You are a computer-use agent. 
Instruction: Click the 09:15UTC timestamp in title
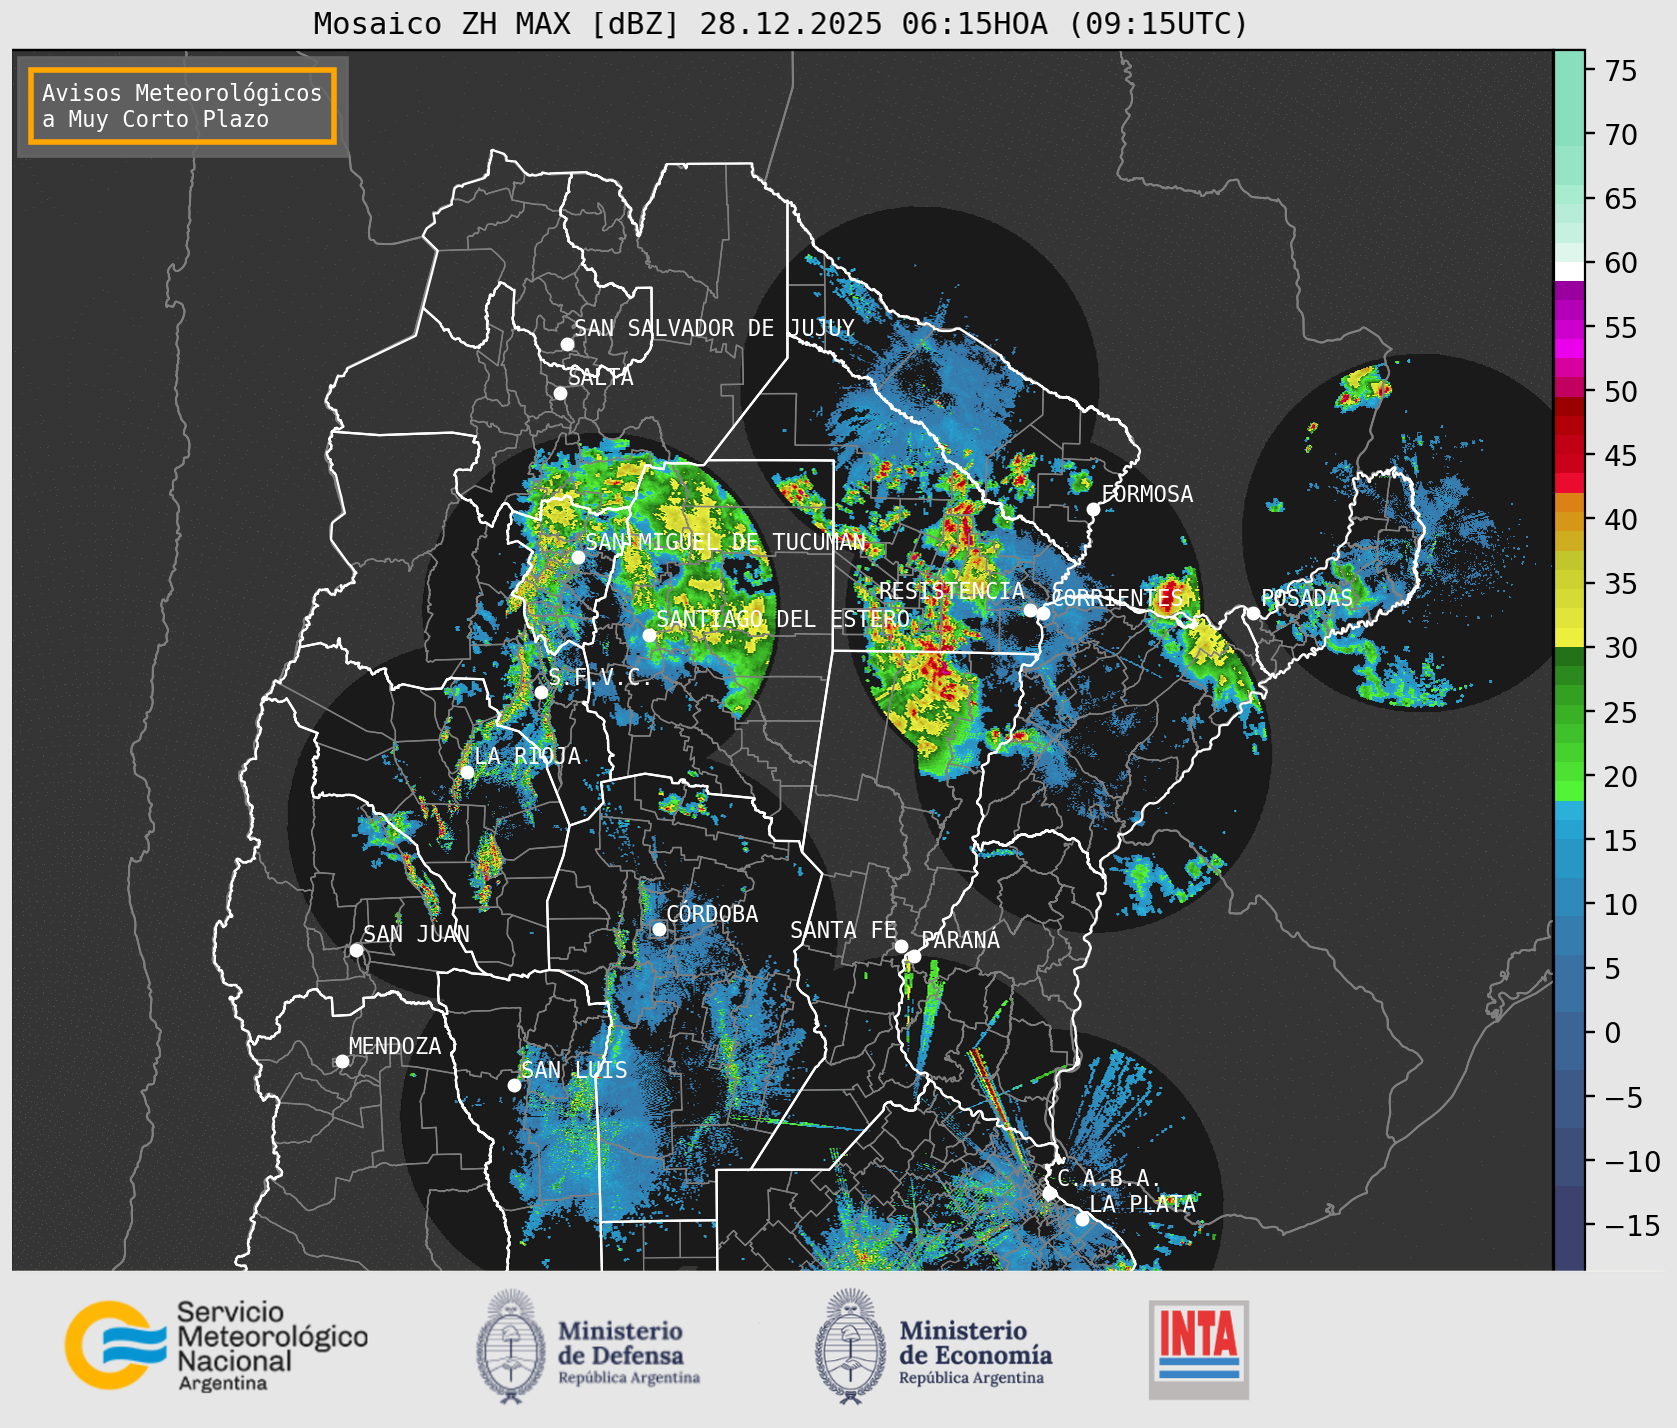1158,23
